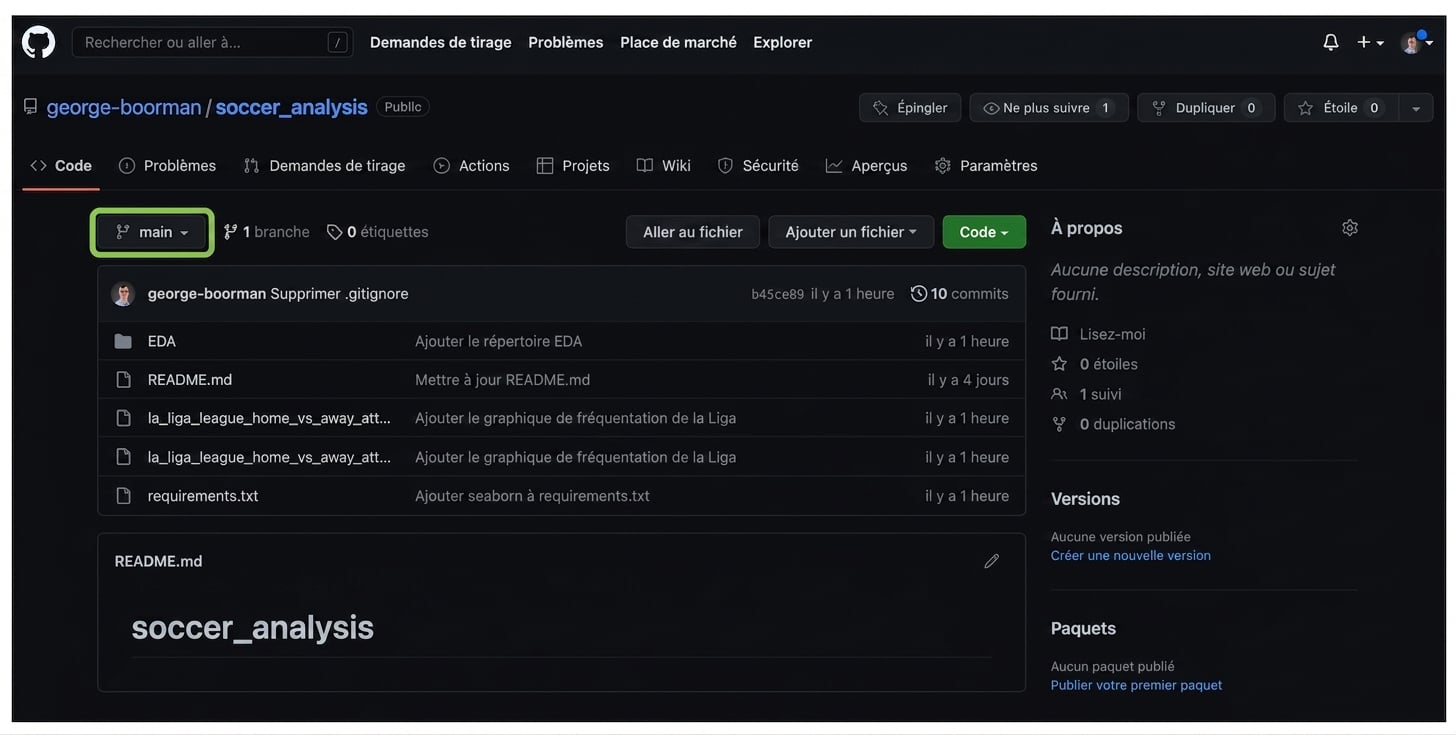The height and width of the screenshot is (735, 1456).
Task: Open the plus create-new menu
Action: tap(1370, 42)
